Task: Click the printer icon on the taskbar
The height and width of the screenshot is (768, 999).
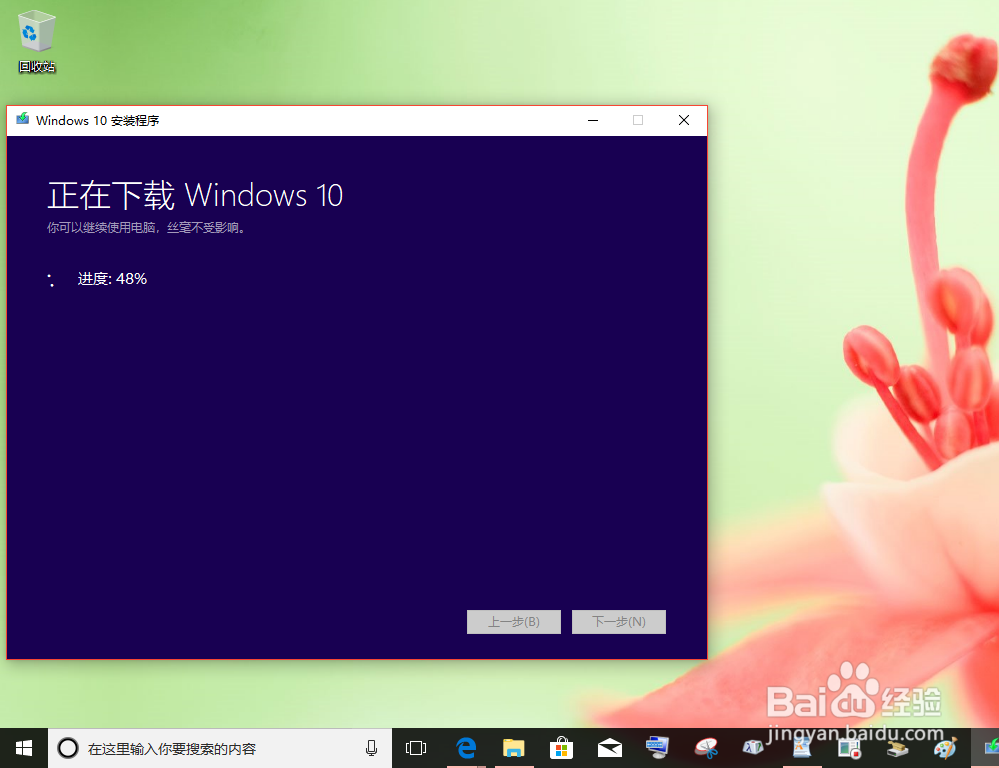Action: (897, 747)
